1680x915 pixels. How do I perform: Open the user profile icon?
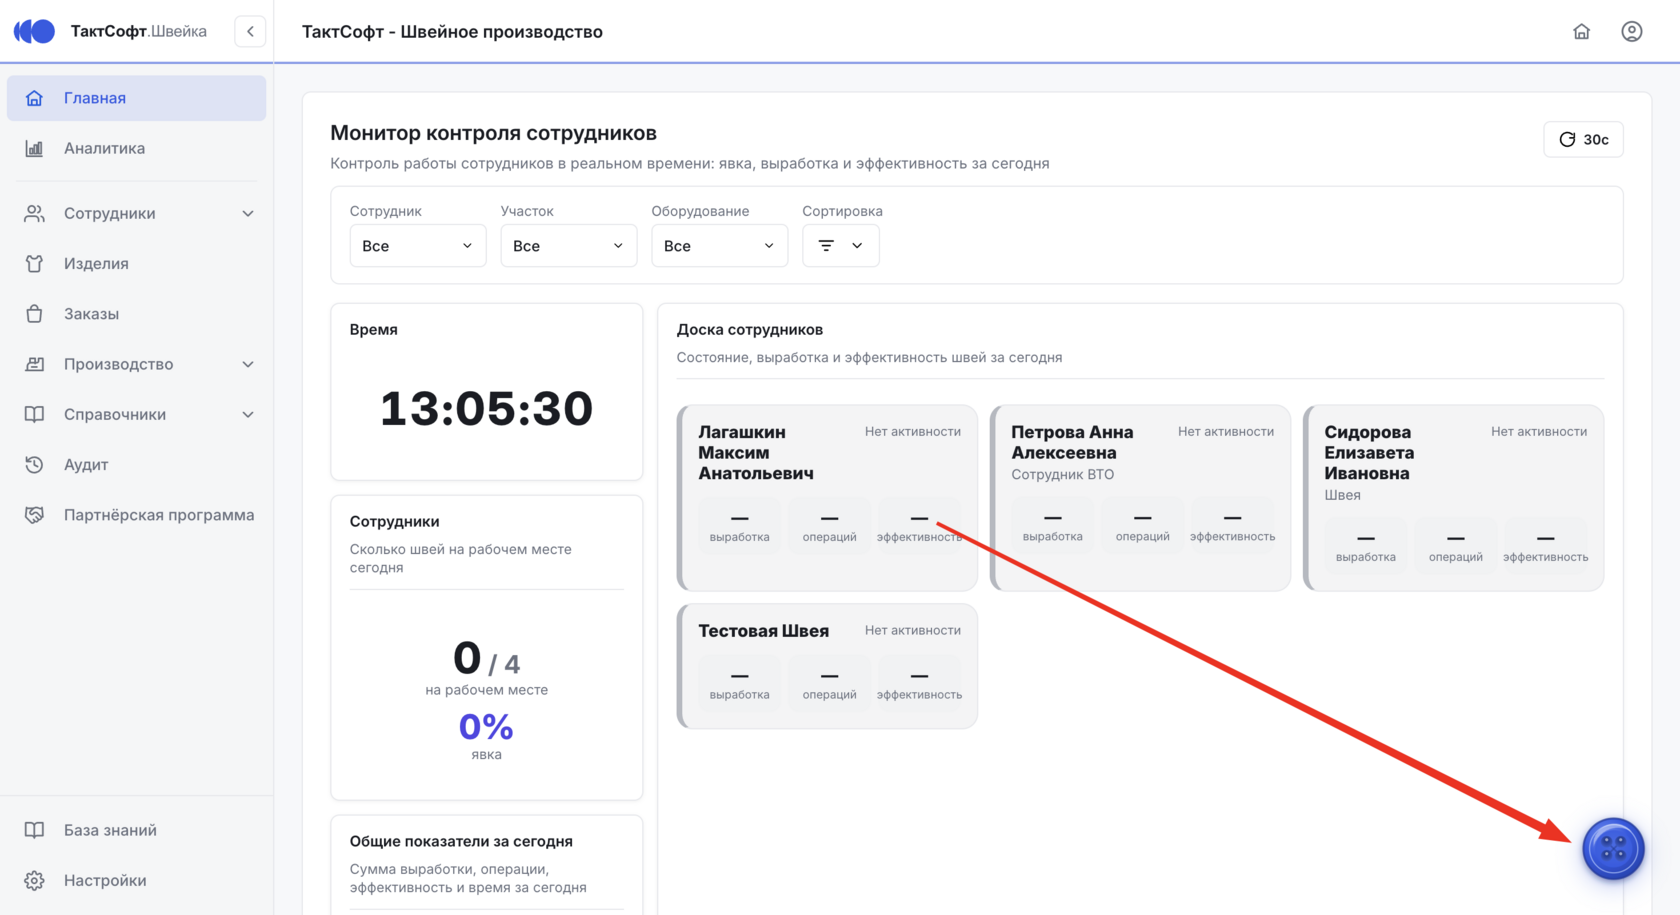click(x=1631, y=31)
